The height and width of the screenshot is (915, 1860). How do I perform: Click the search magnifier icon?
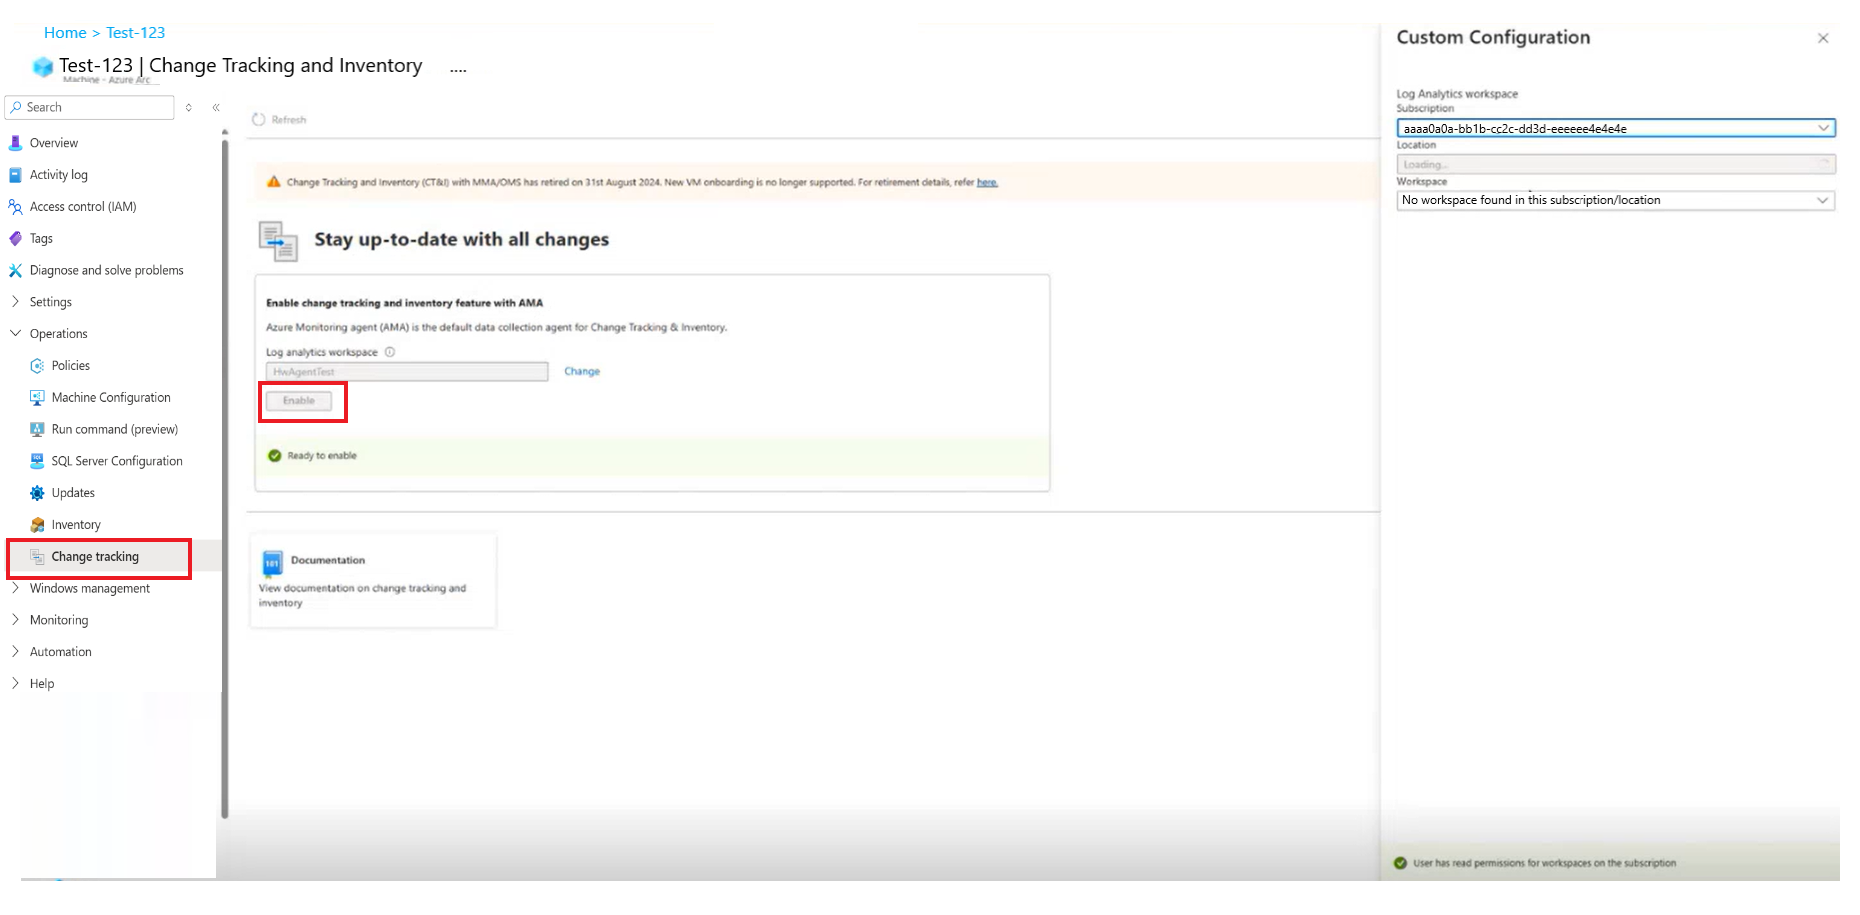click(x=16, y=107)
